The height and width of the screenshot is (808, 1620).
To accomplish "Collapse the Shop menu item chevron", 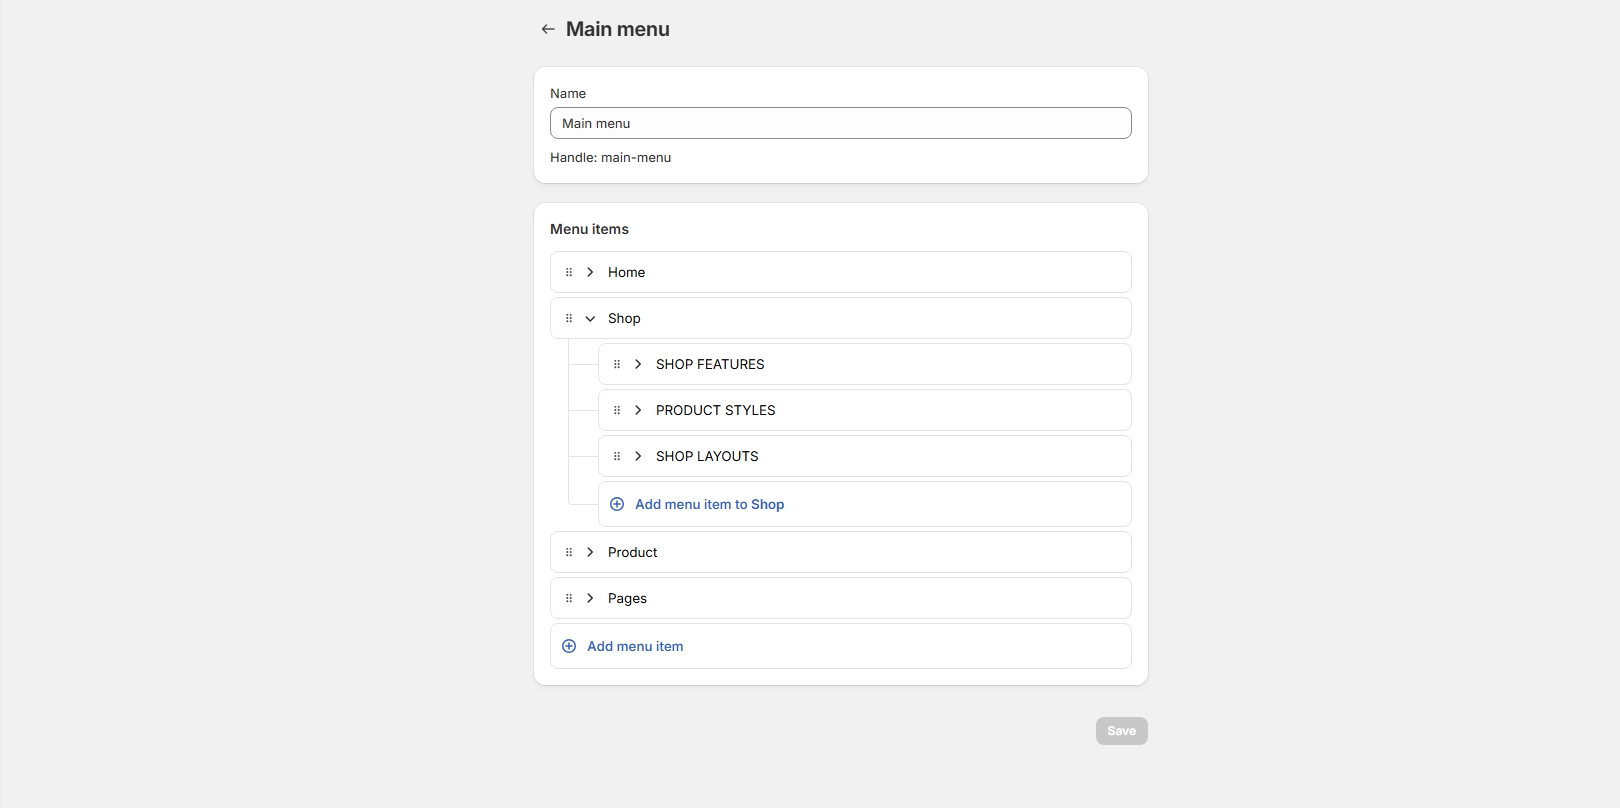I will (590, 318).
